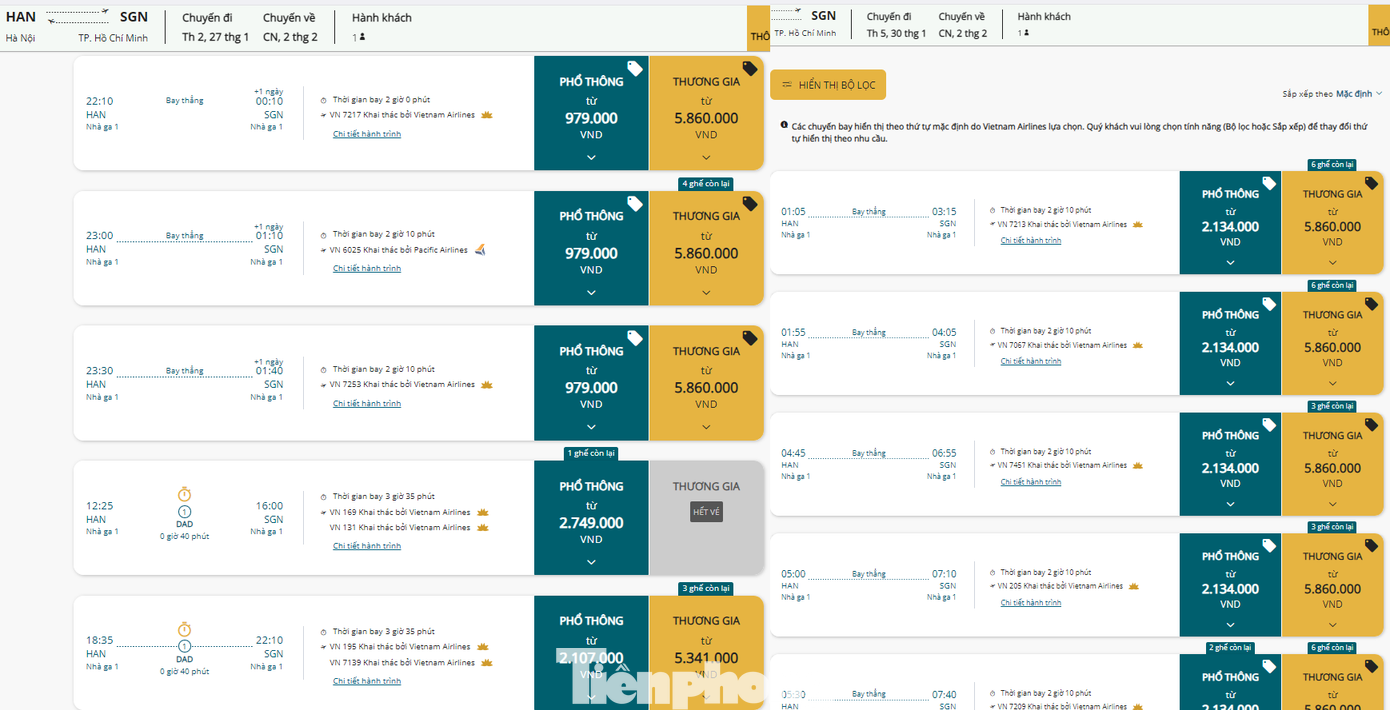
Task: Click the airplane icon beside flight VN 7253
Action: click(323, 384)
